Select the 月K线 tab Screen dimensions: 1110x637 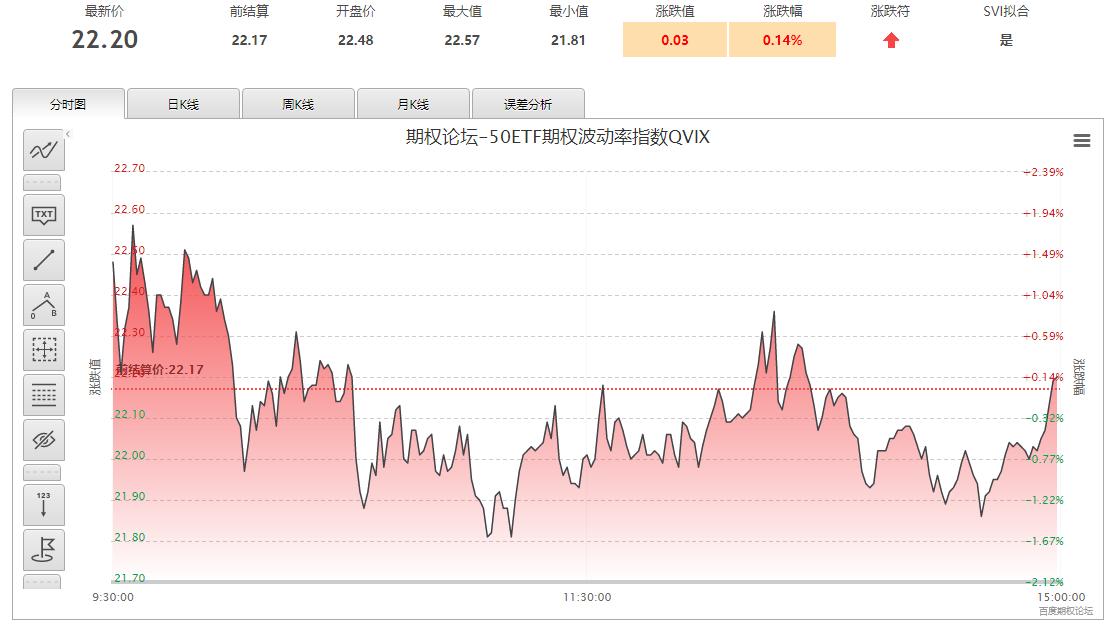412,103
